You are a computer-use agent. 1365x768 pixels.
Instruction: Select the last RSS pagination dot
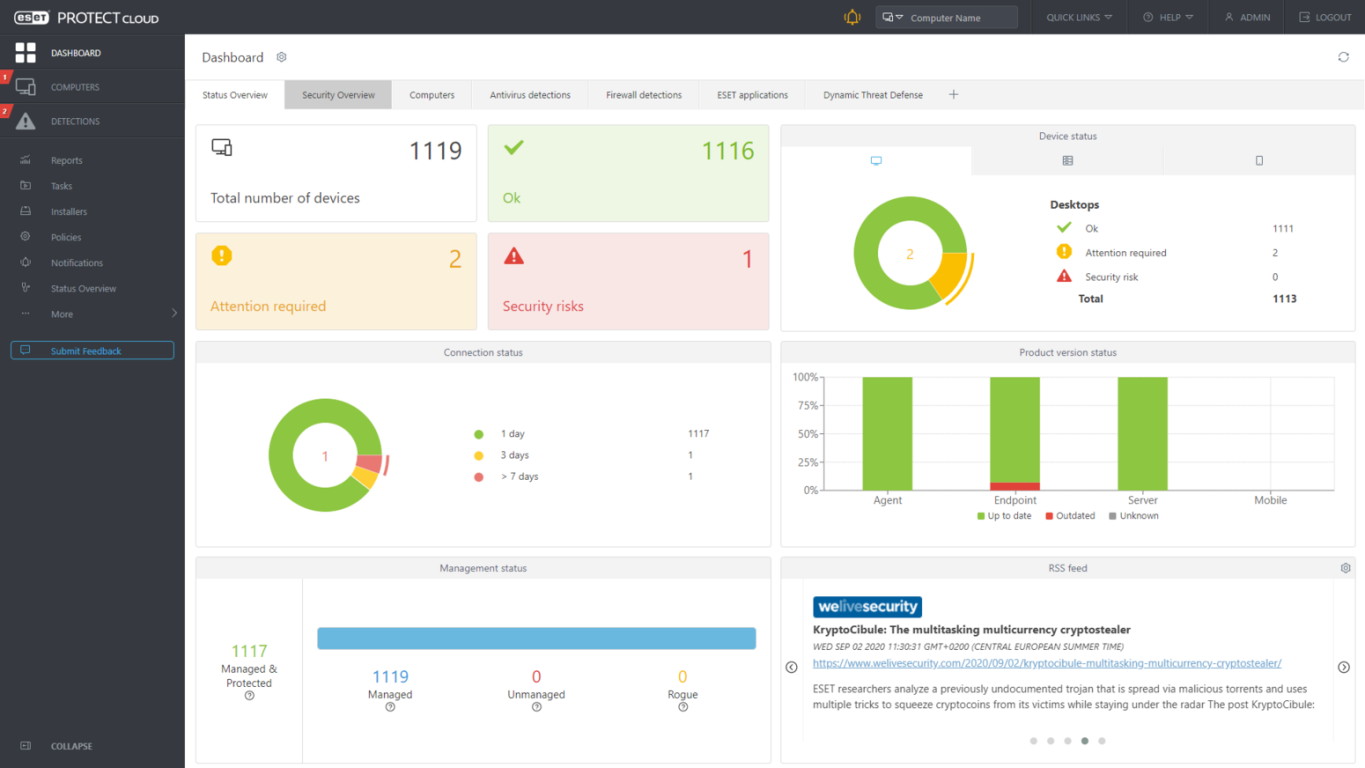[x=1102, y=741]
